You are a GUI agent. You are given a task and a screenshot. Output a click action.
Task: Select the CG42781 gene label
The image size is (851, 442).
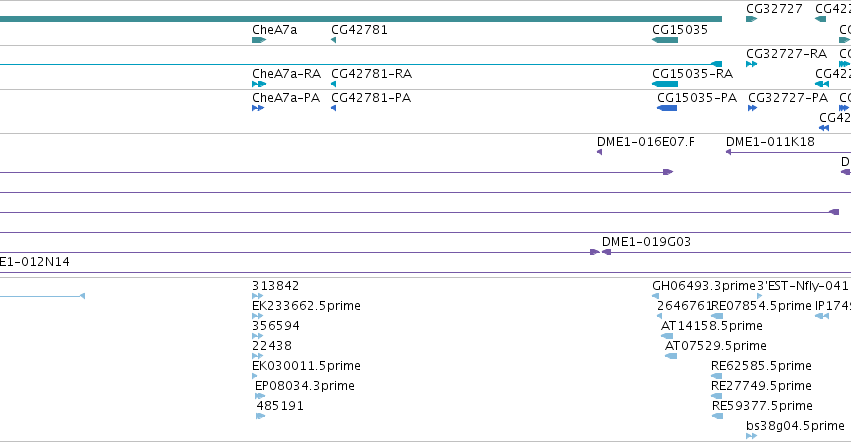tap(359, 30)
